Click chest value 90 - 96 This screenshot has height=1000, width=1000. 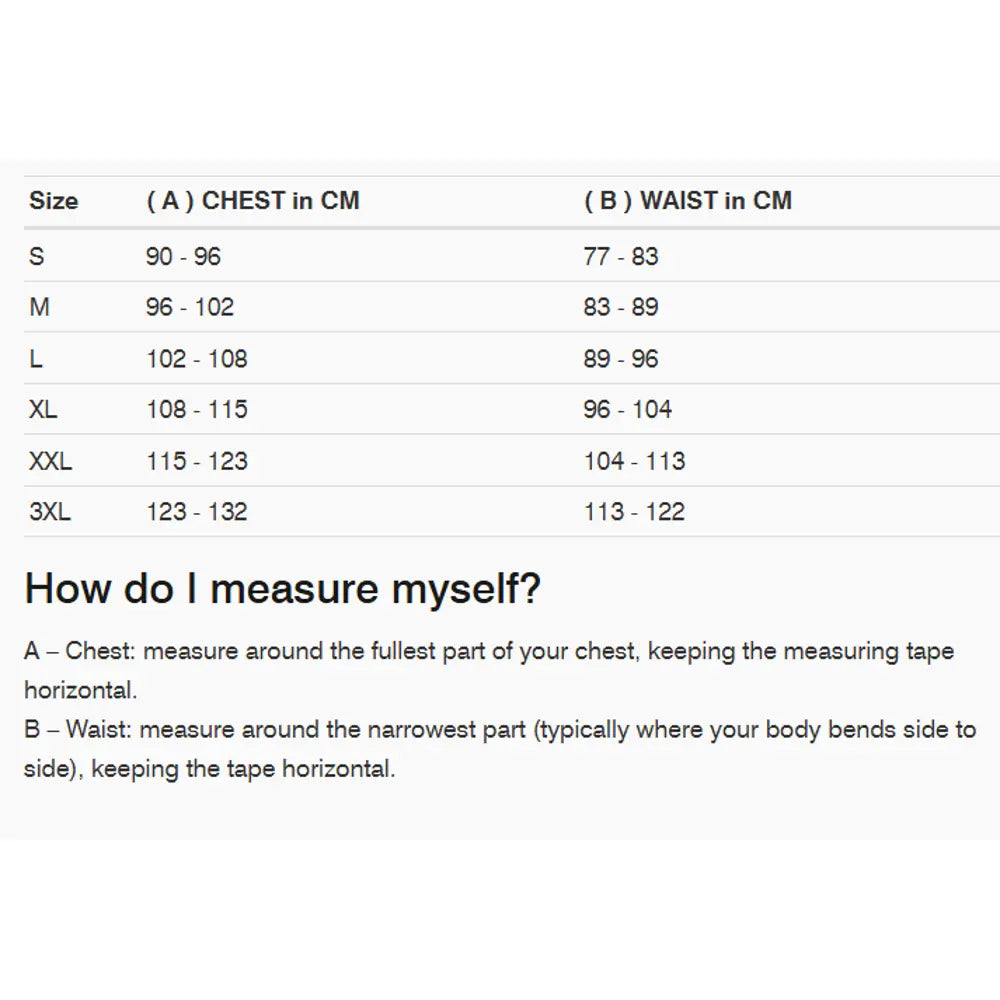click(183, 257)
